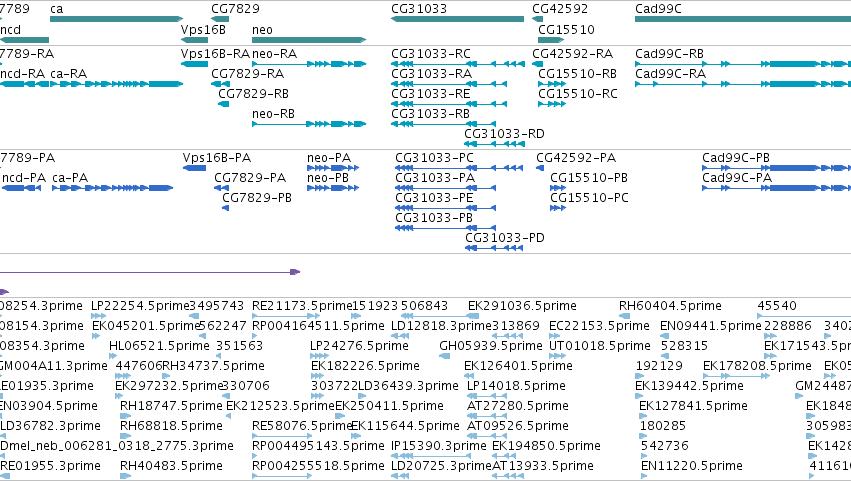
Task: Select protein ncd-PA
Action: pos(22,188)
